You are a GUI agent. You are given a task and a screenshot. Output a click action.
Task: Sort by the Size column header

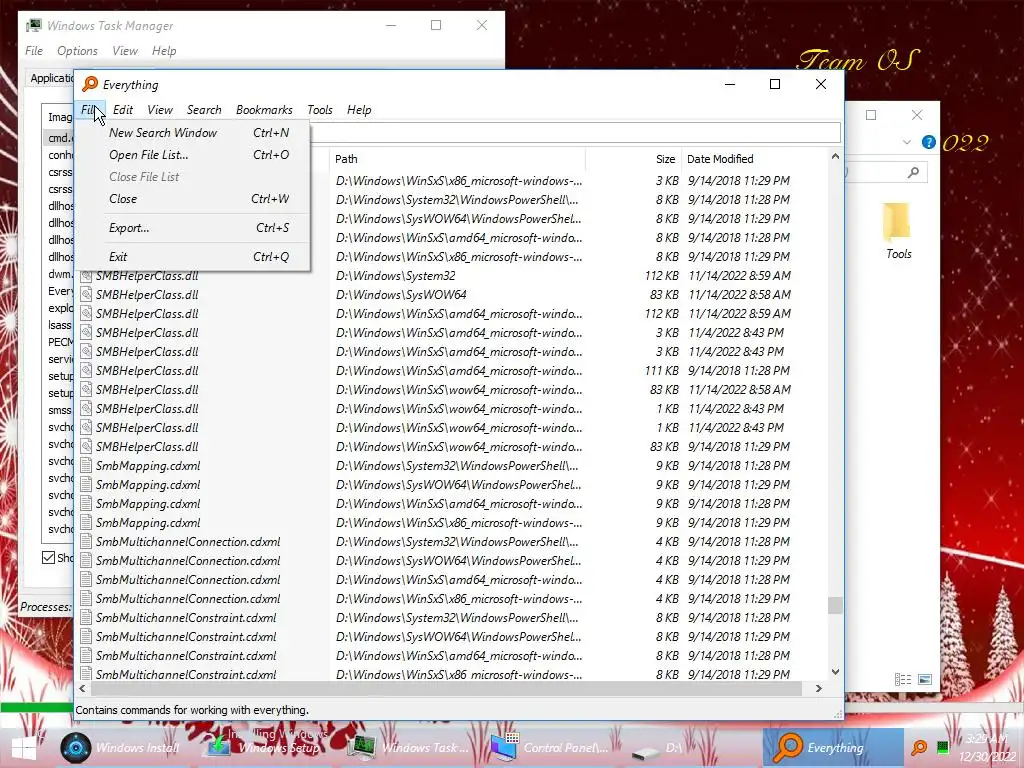click(633, 159)
